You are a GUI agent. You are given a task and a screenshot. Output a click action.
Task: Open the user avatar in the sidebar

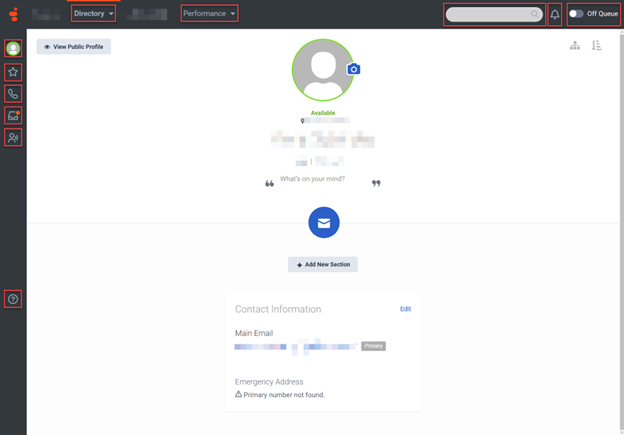pyautogui.click(x=13, y=48)
